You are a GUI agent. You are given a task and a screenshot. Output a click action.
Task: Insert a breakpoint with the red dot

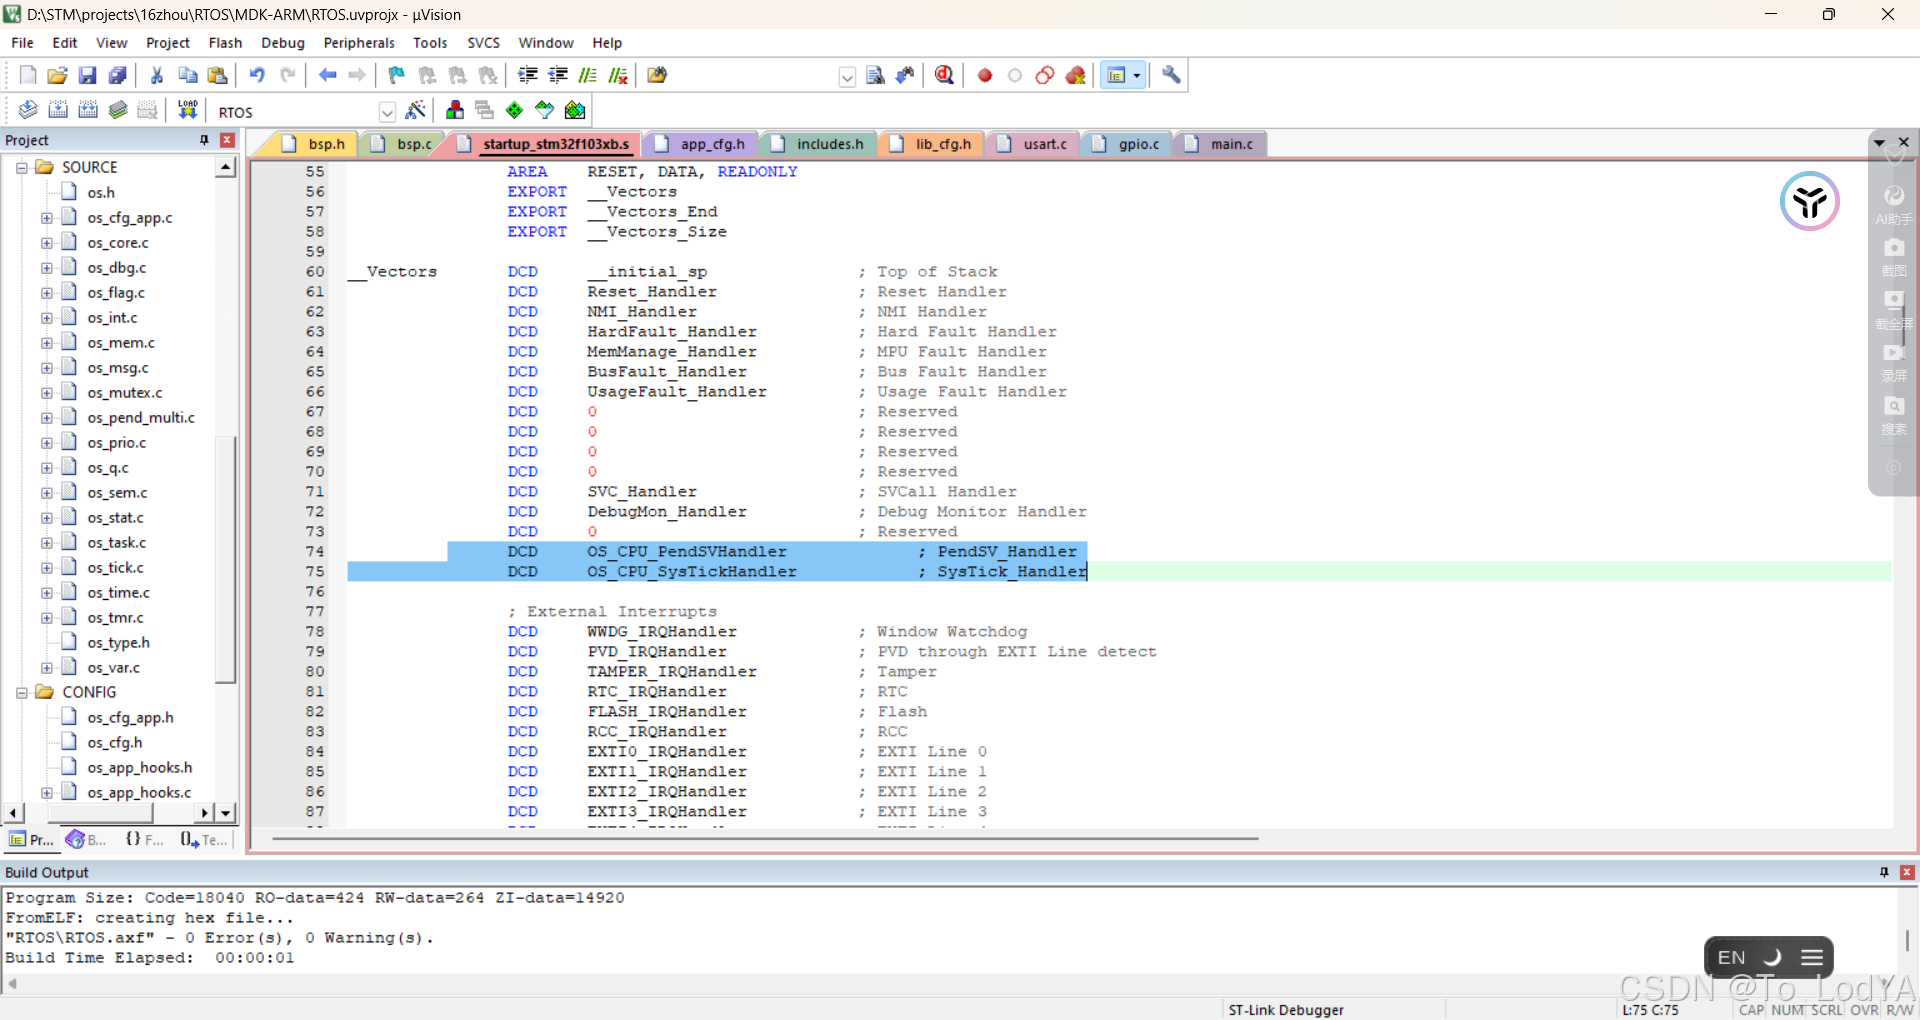[x=985, y=75]
